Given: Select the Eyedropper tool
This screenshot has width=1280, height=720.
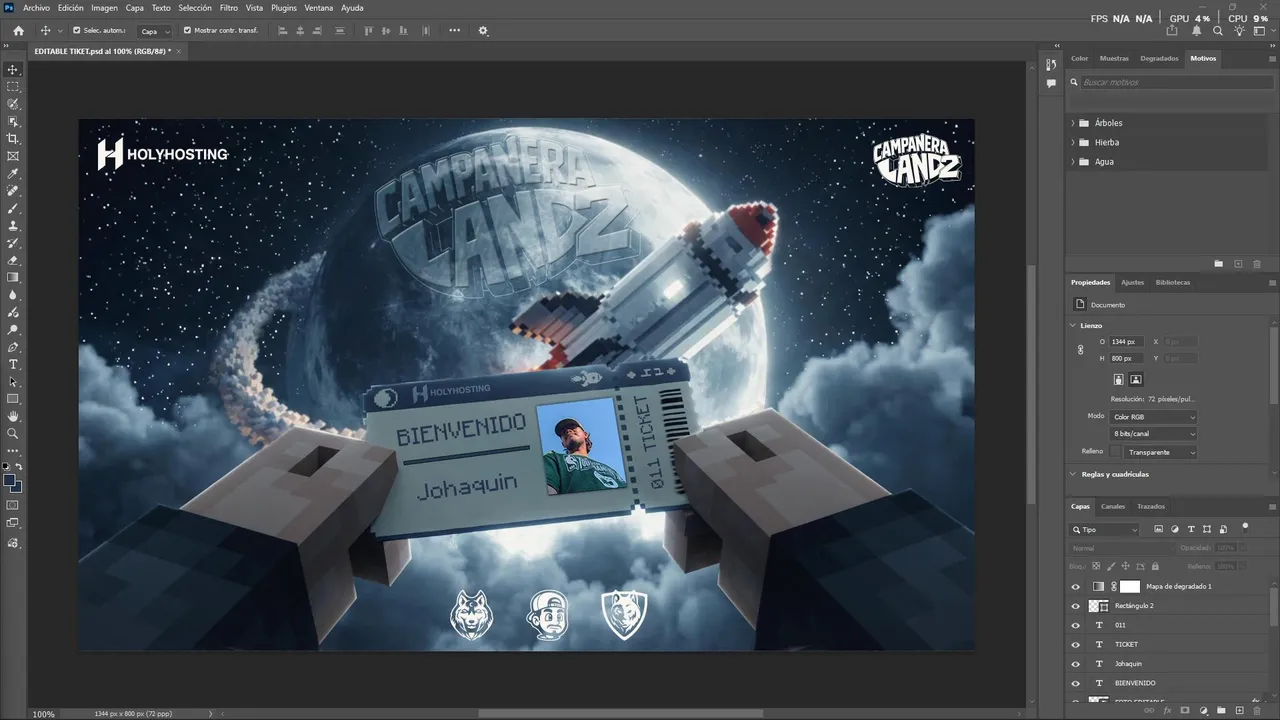Looking at the screenshot, I should (x=13, y=174).
